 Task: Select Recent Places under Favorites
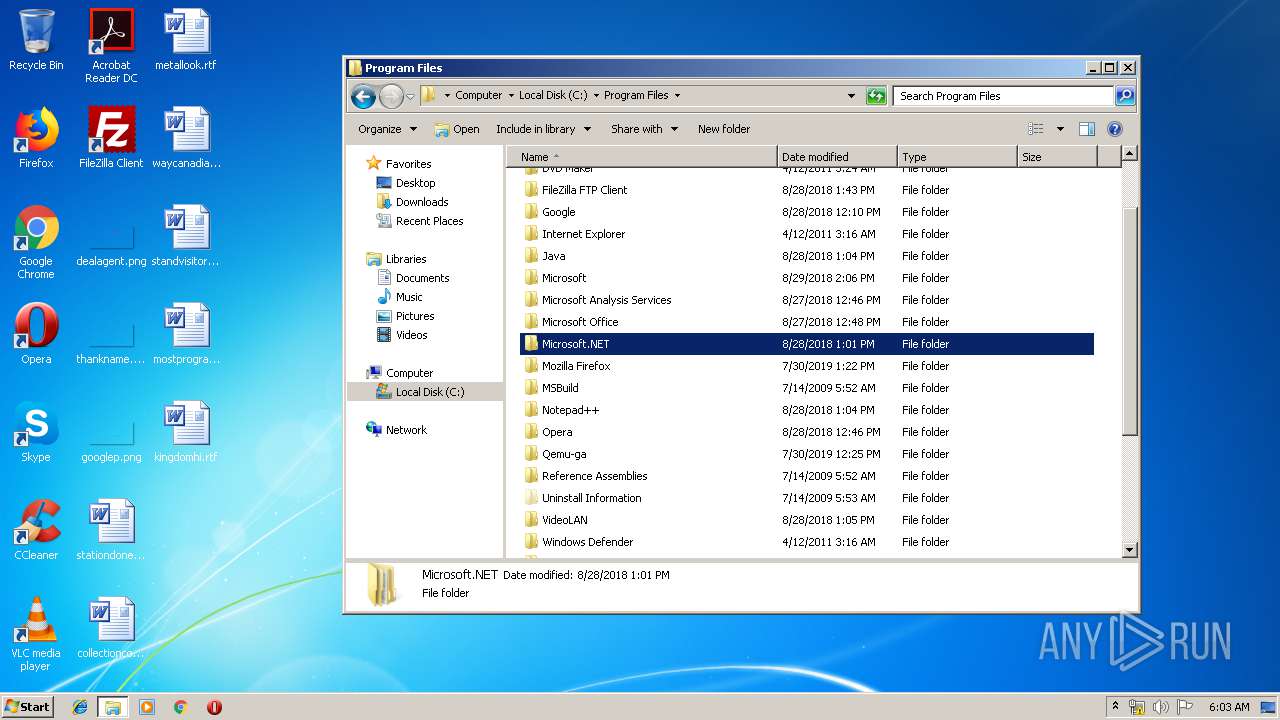420,221
